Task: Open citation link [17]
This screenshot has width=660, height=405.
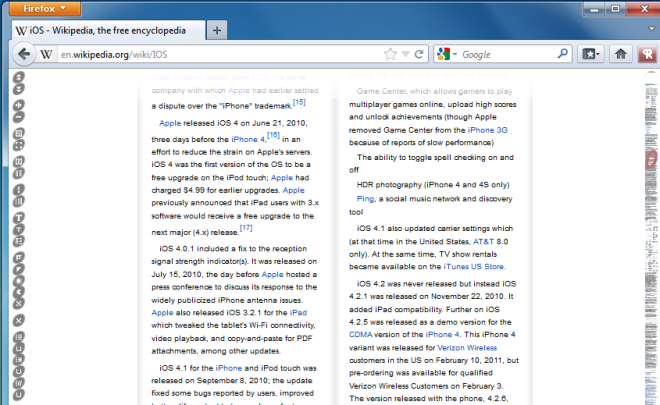Action: (246, 228)
